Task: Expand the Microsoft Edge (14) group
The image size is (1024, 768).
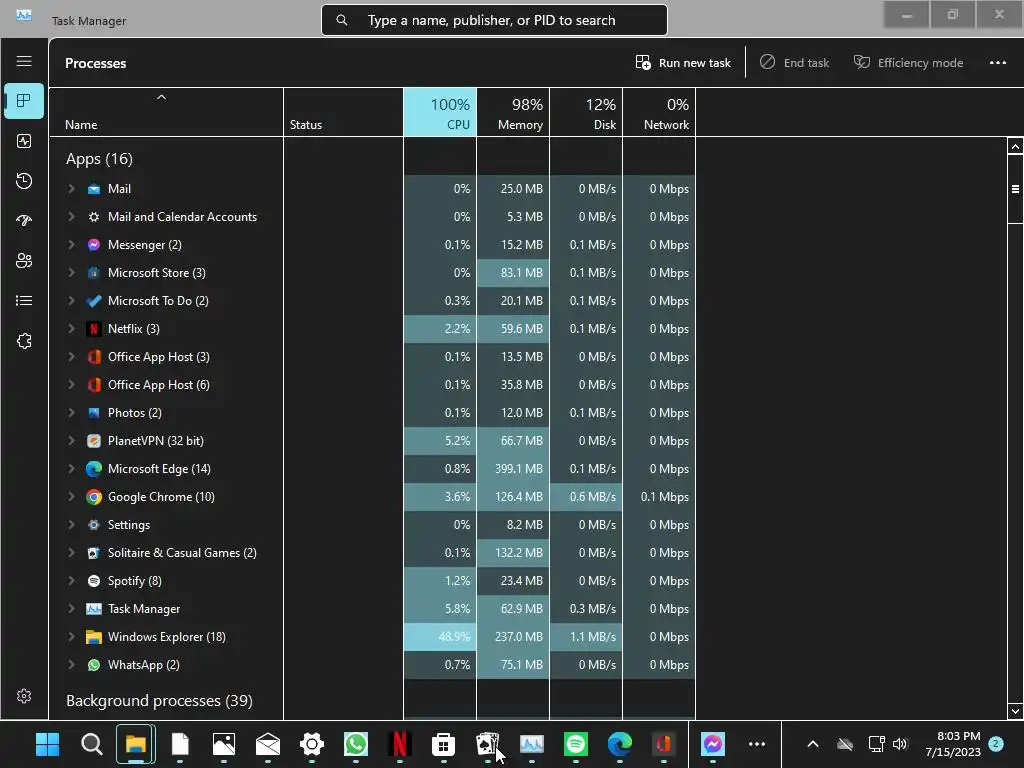Action: pos(71,469)
